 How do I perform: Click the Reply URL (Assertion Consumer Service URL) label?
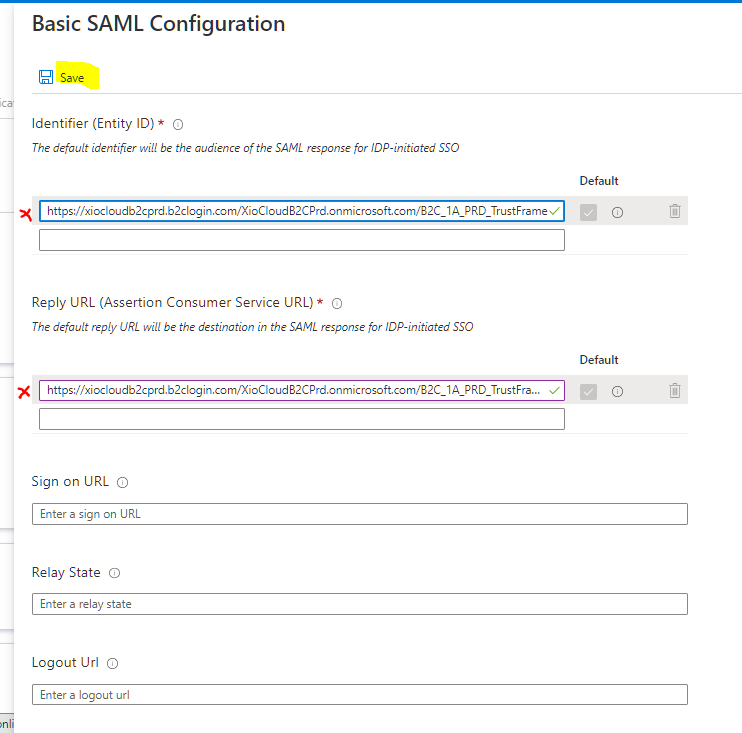click(x=173, y=302)
